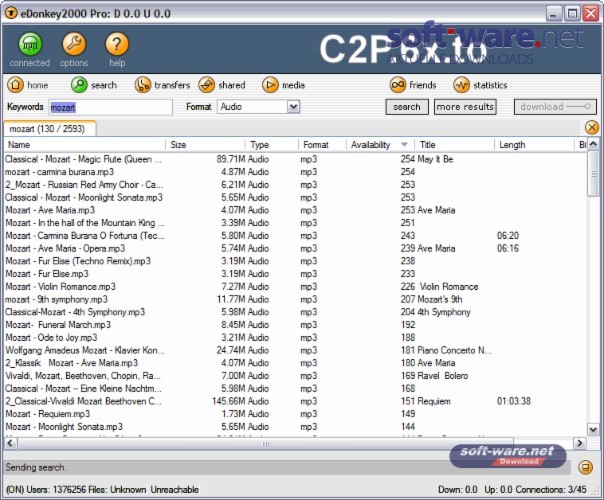Select '2_Klassik Mozart - Ave Maria.mp3' row
Viewport: 604px width, 500px height.
pyautogui.click(x=295, y=363)
